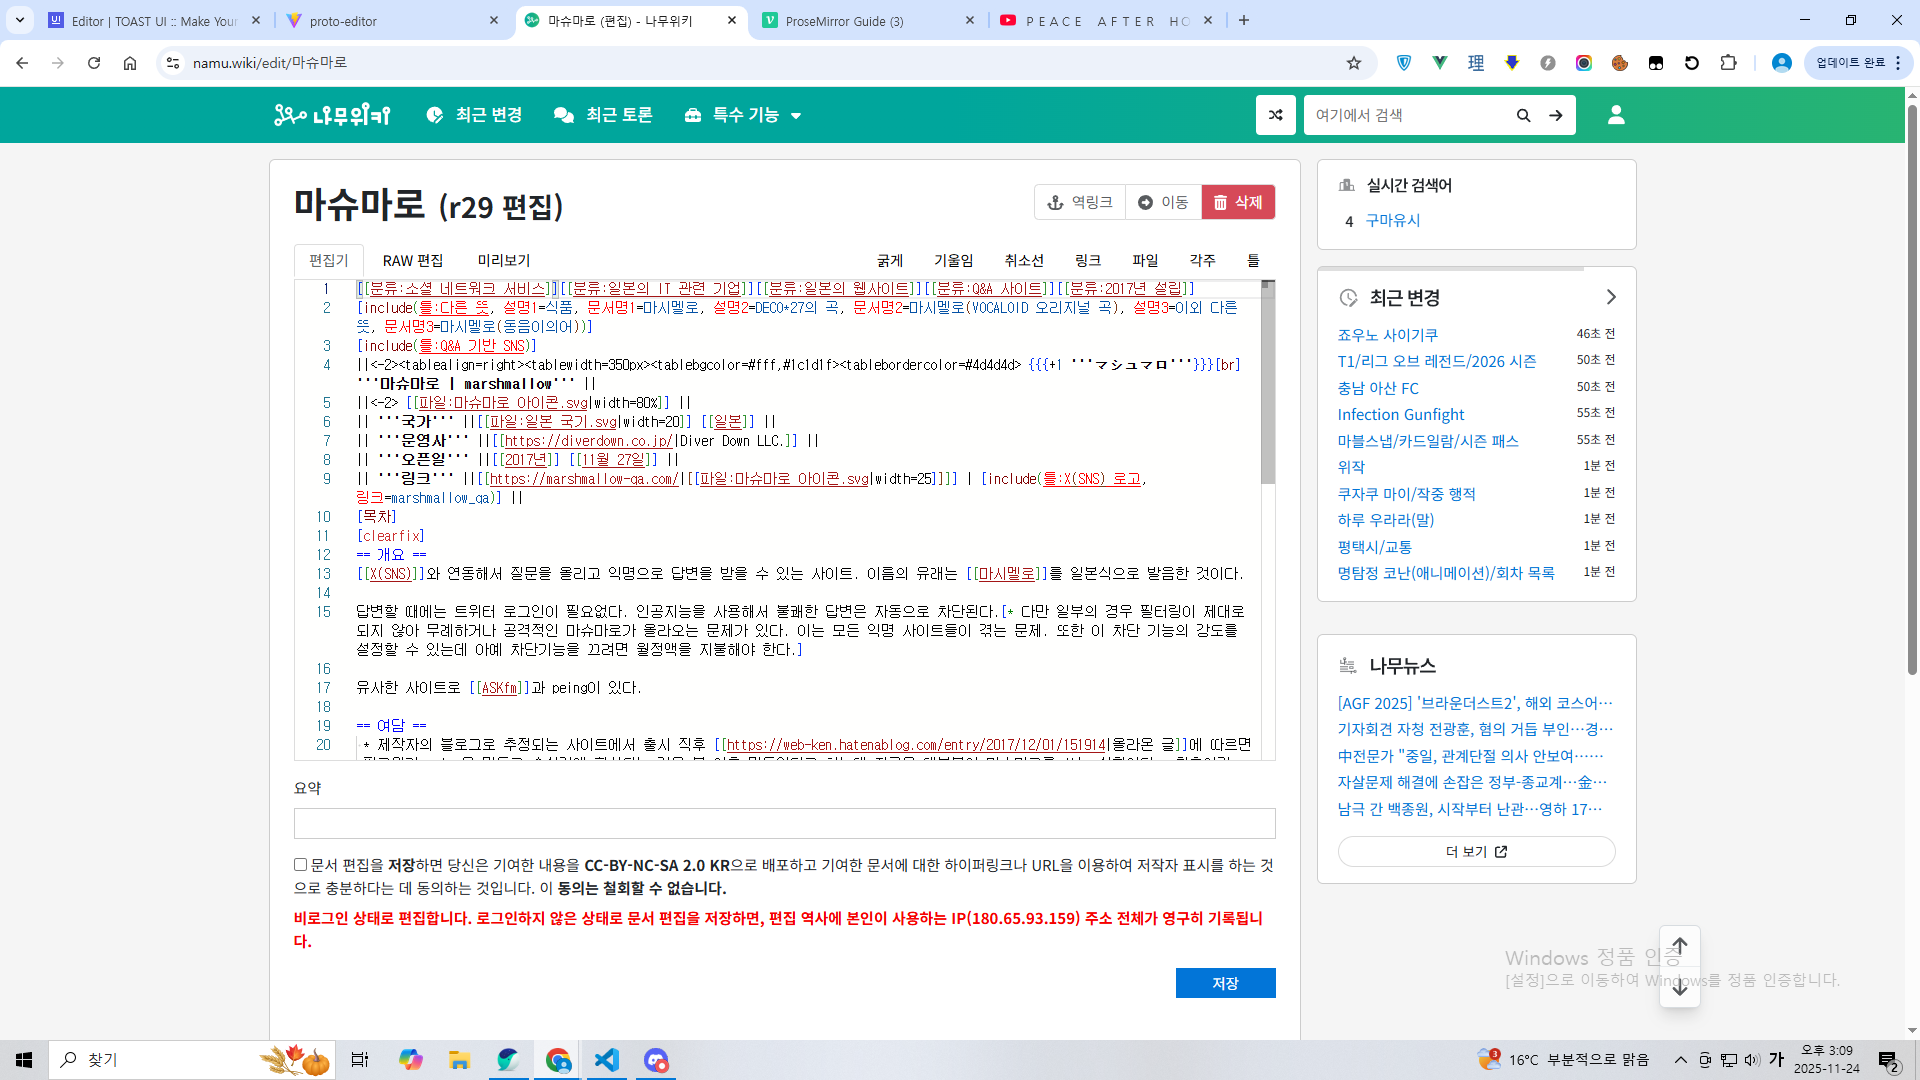
Task: Click the go arrow beside search
Action: pos(1556,115)
